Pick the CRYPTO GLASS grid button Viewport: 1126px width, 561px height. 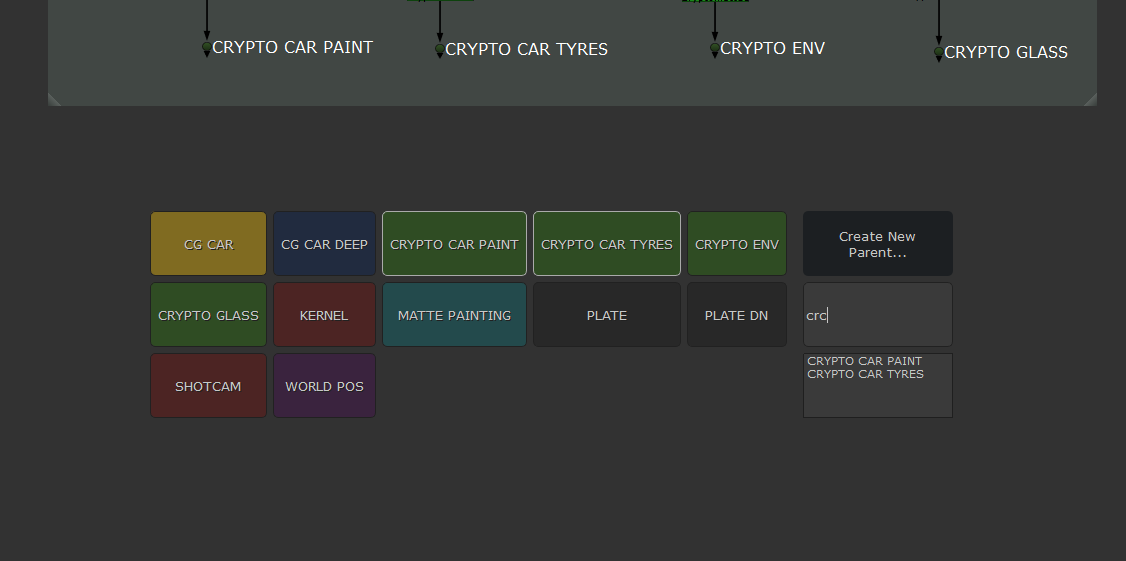(208, 315)
